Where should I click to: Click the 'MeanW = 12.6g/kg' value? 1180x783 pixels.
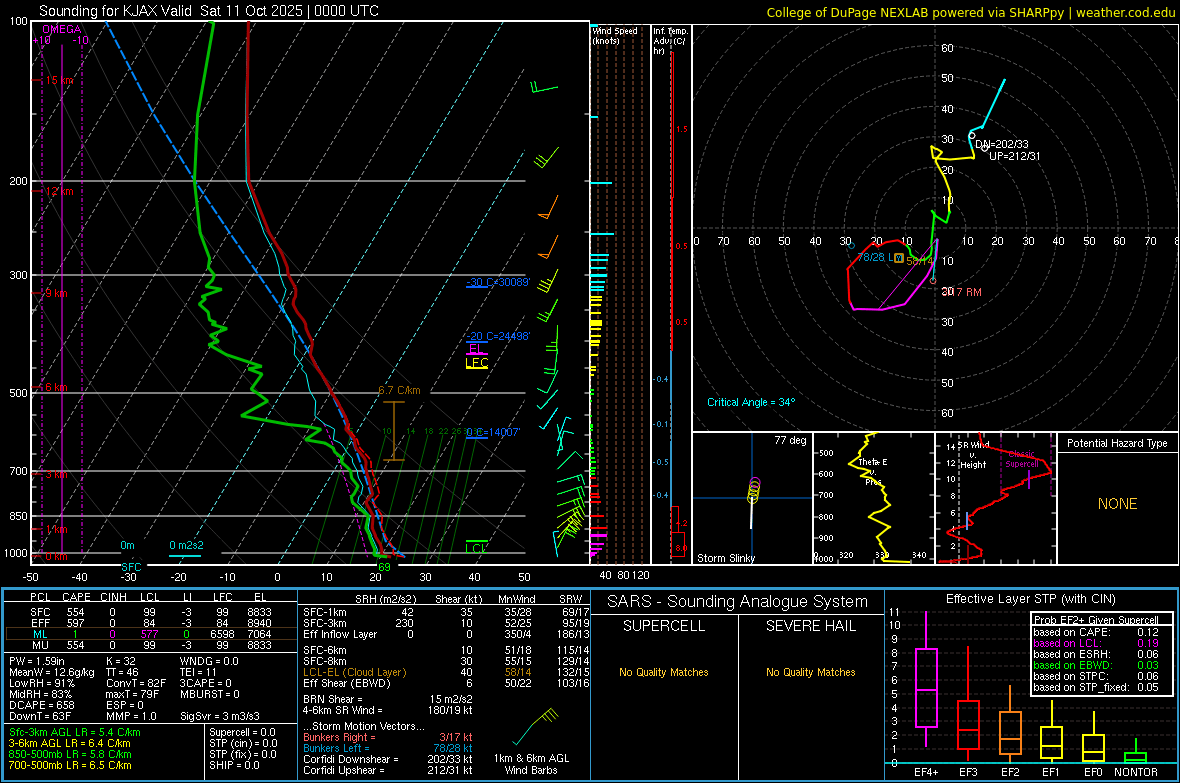(52, 672)
